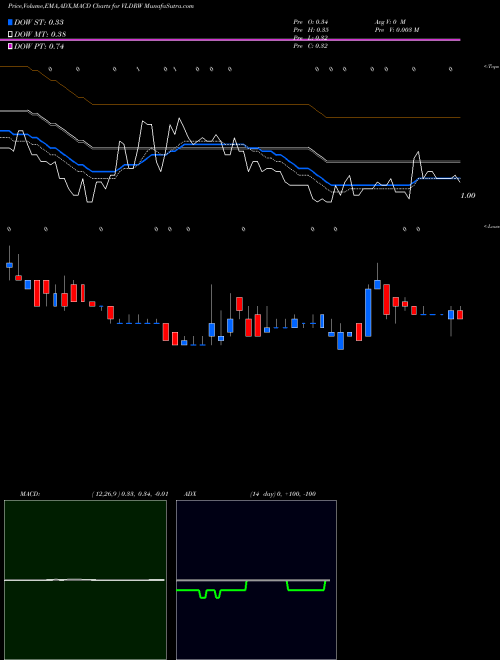Click the tallest blue candlestick in the price chart

(x=368, y=312)
